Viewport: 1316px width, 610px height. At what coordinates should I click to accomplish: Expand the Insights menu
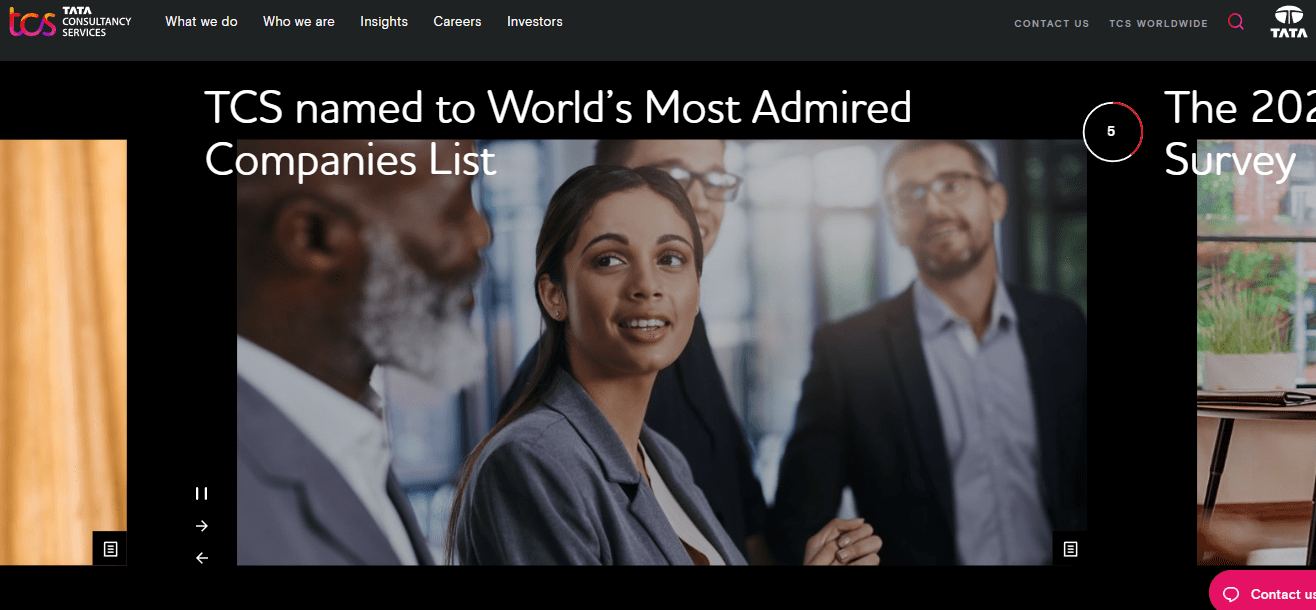point(384,21)
